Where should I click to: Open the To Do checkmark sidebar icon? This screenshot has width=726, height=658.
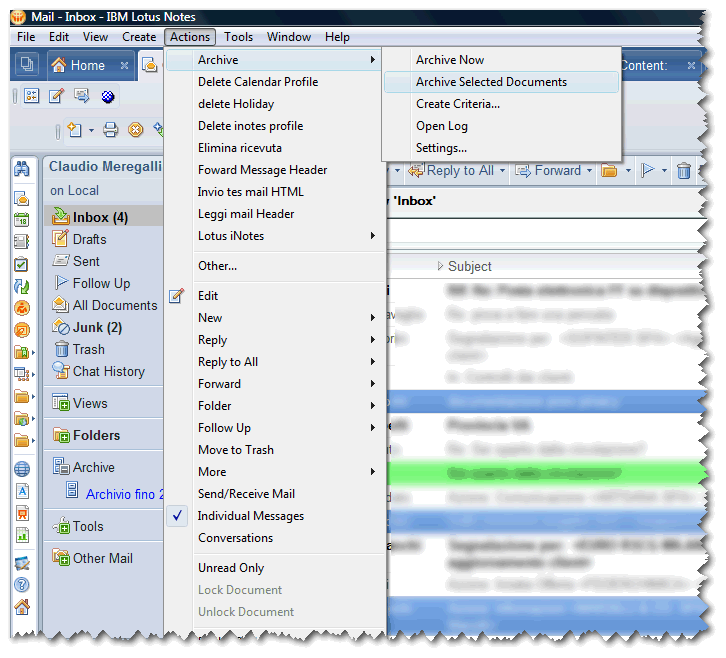[x=21, y=264]
